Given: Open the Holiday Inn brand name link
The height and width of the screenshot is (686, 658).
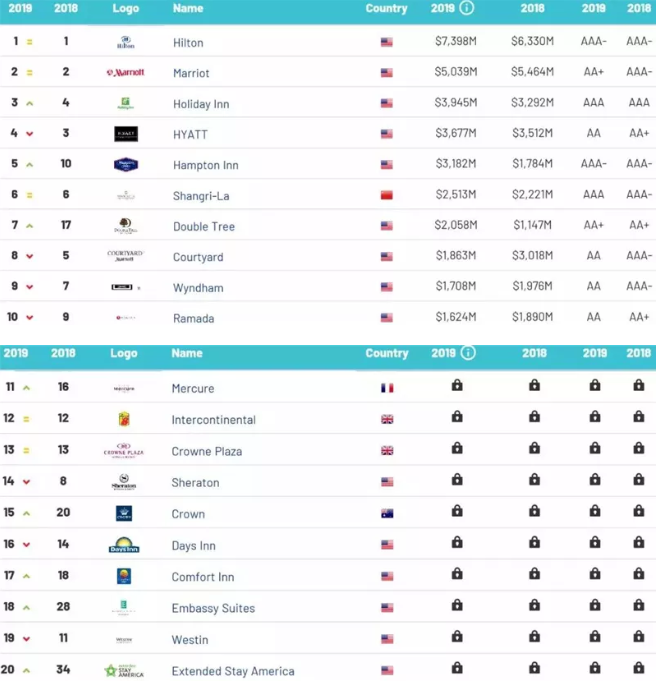Looking at the screenshot, I should [x=202, y=103].
